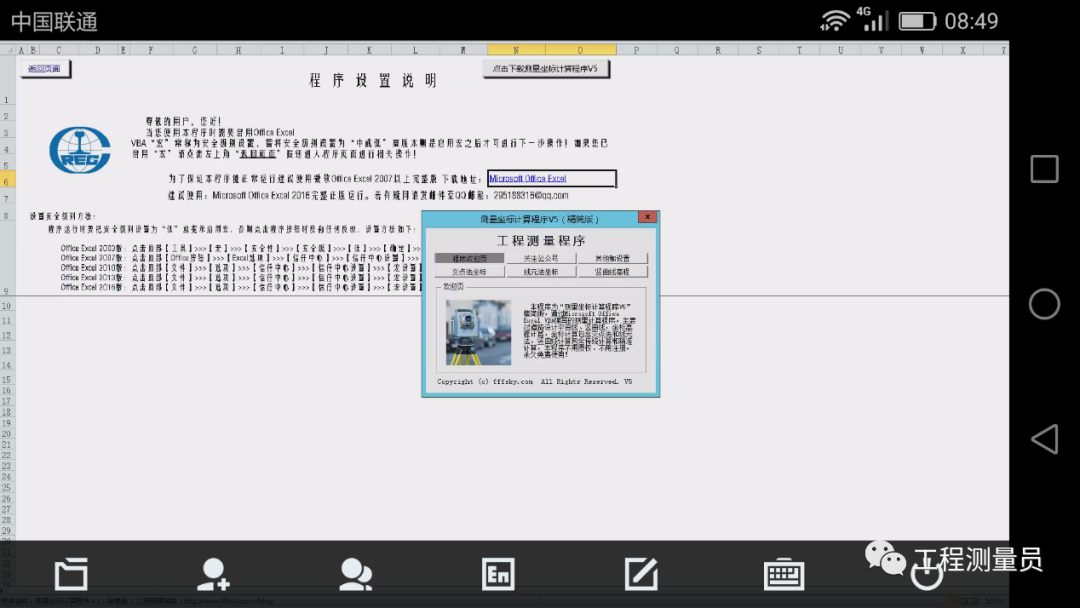Tap the 中国联通 carrier label
This screenshot has height=608, width=1080.
(54, 21)
